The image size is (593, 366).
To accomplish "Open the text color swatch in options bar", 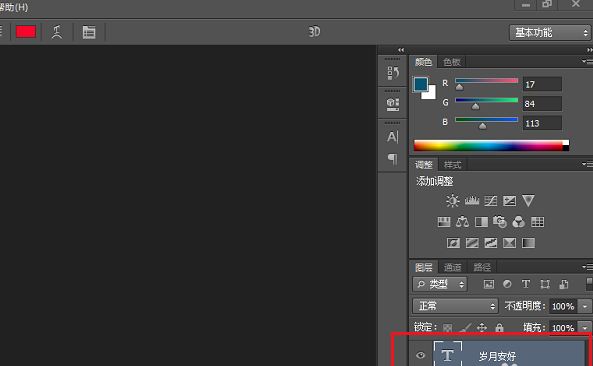I will point(26,32).
